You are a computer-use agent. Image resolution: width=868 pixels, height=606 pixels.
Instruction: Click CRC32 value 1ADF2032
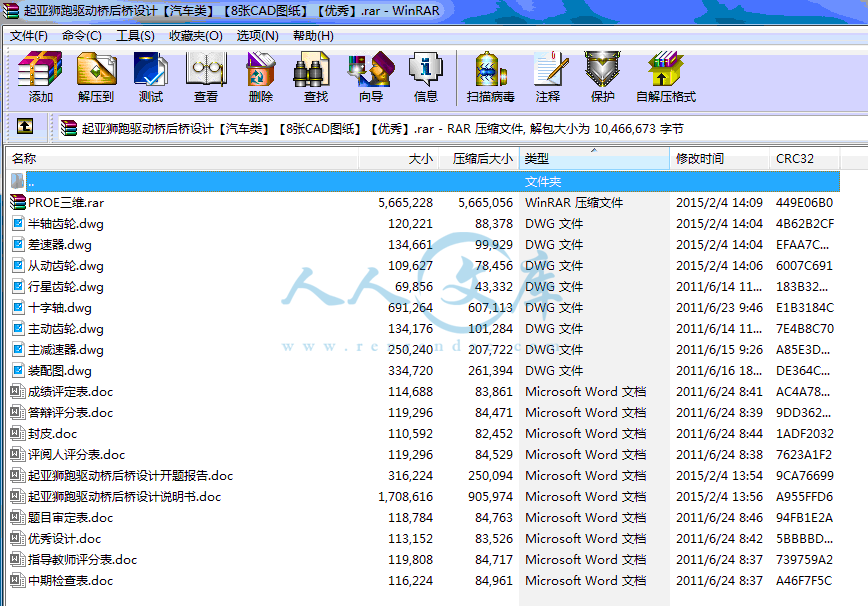(x=804, y=434)
